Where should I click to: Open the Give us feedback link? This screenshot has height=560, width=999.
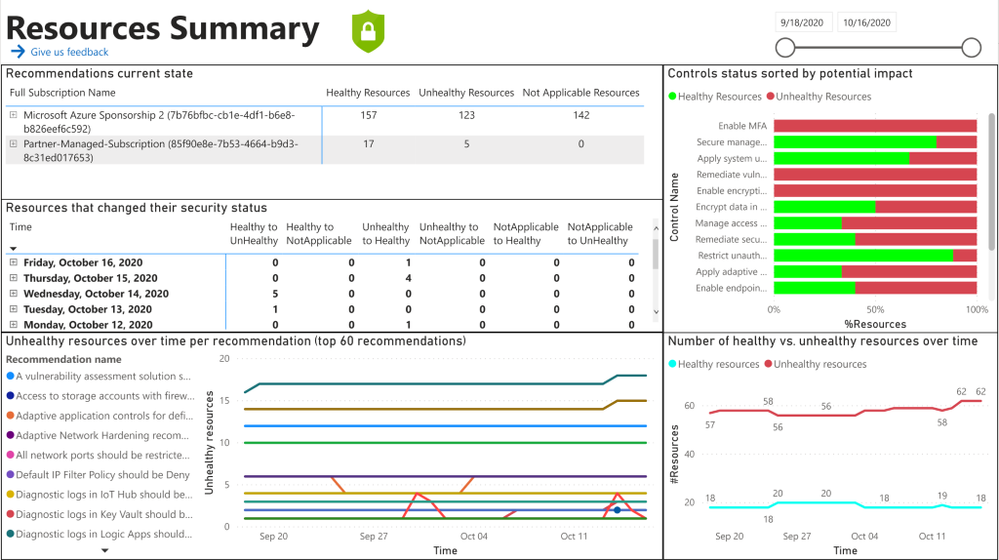[x=69, y=52]
